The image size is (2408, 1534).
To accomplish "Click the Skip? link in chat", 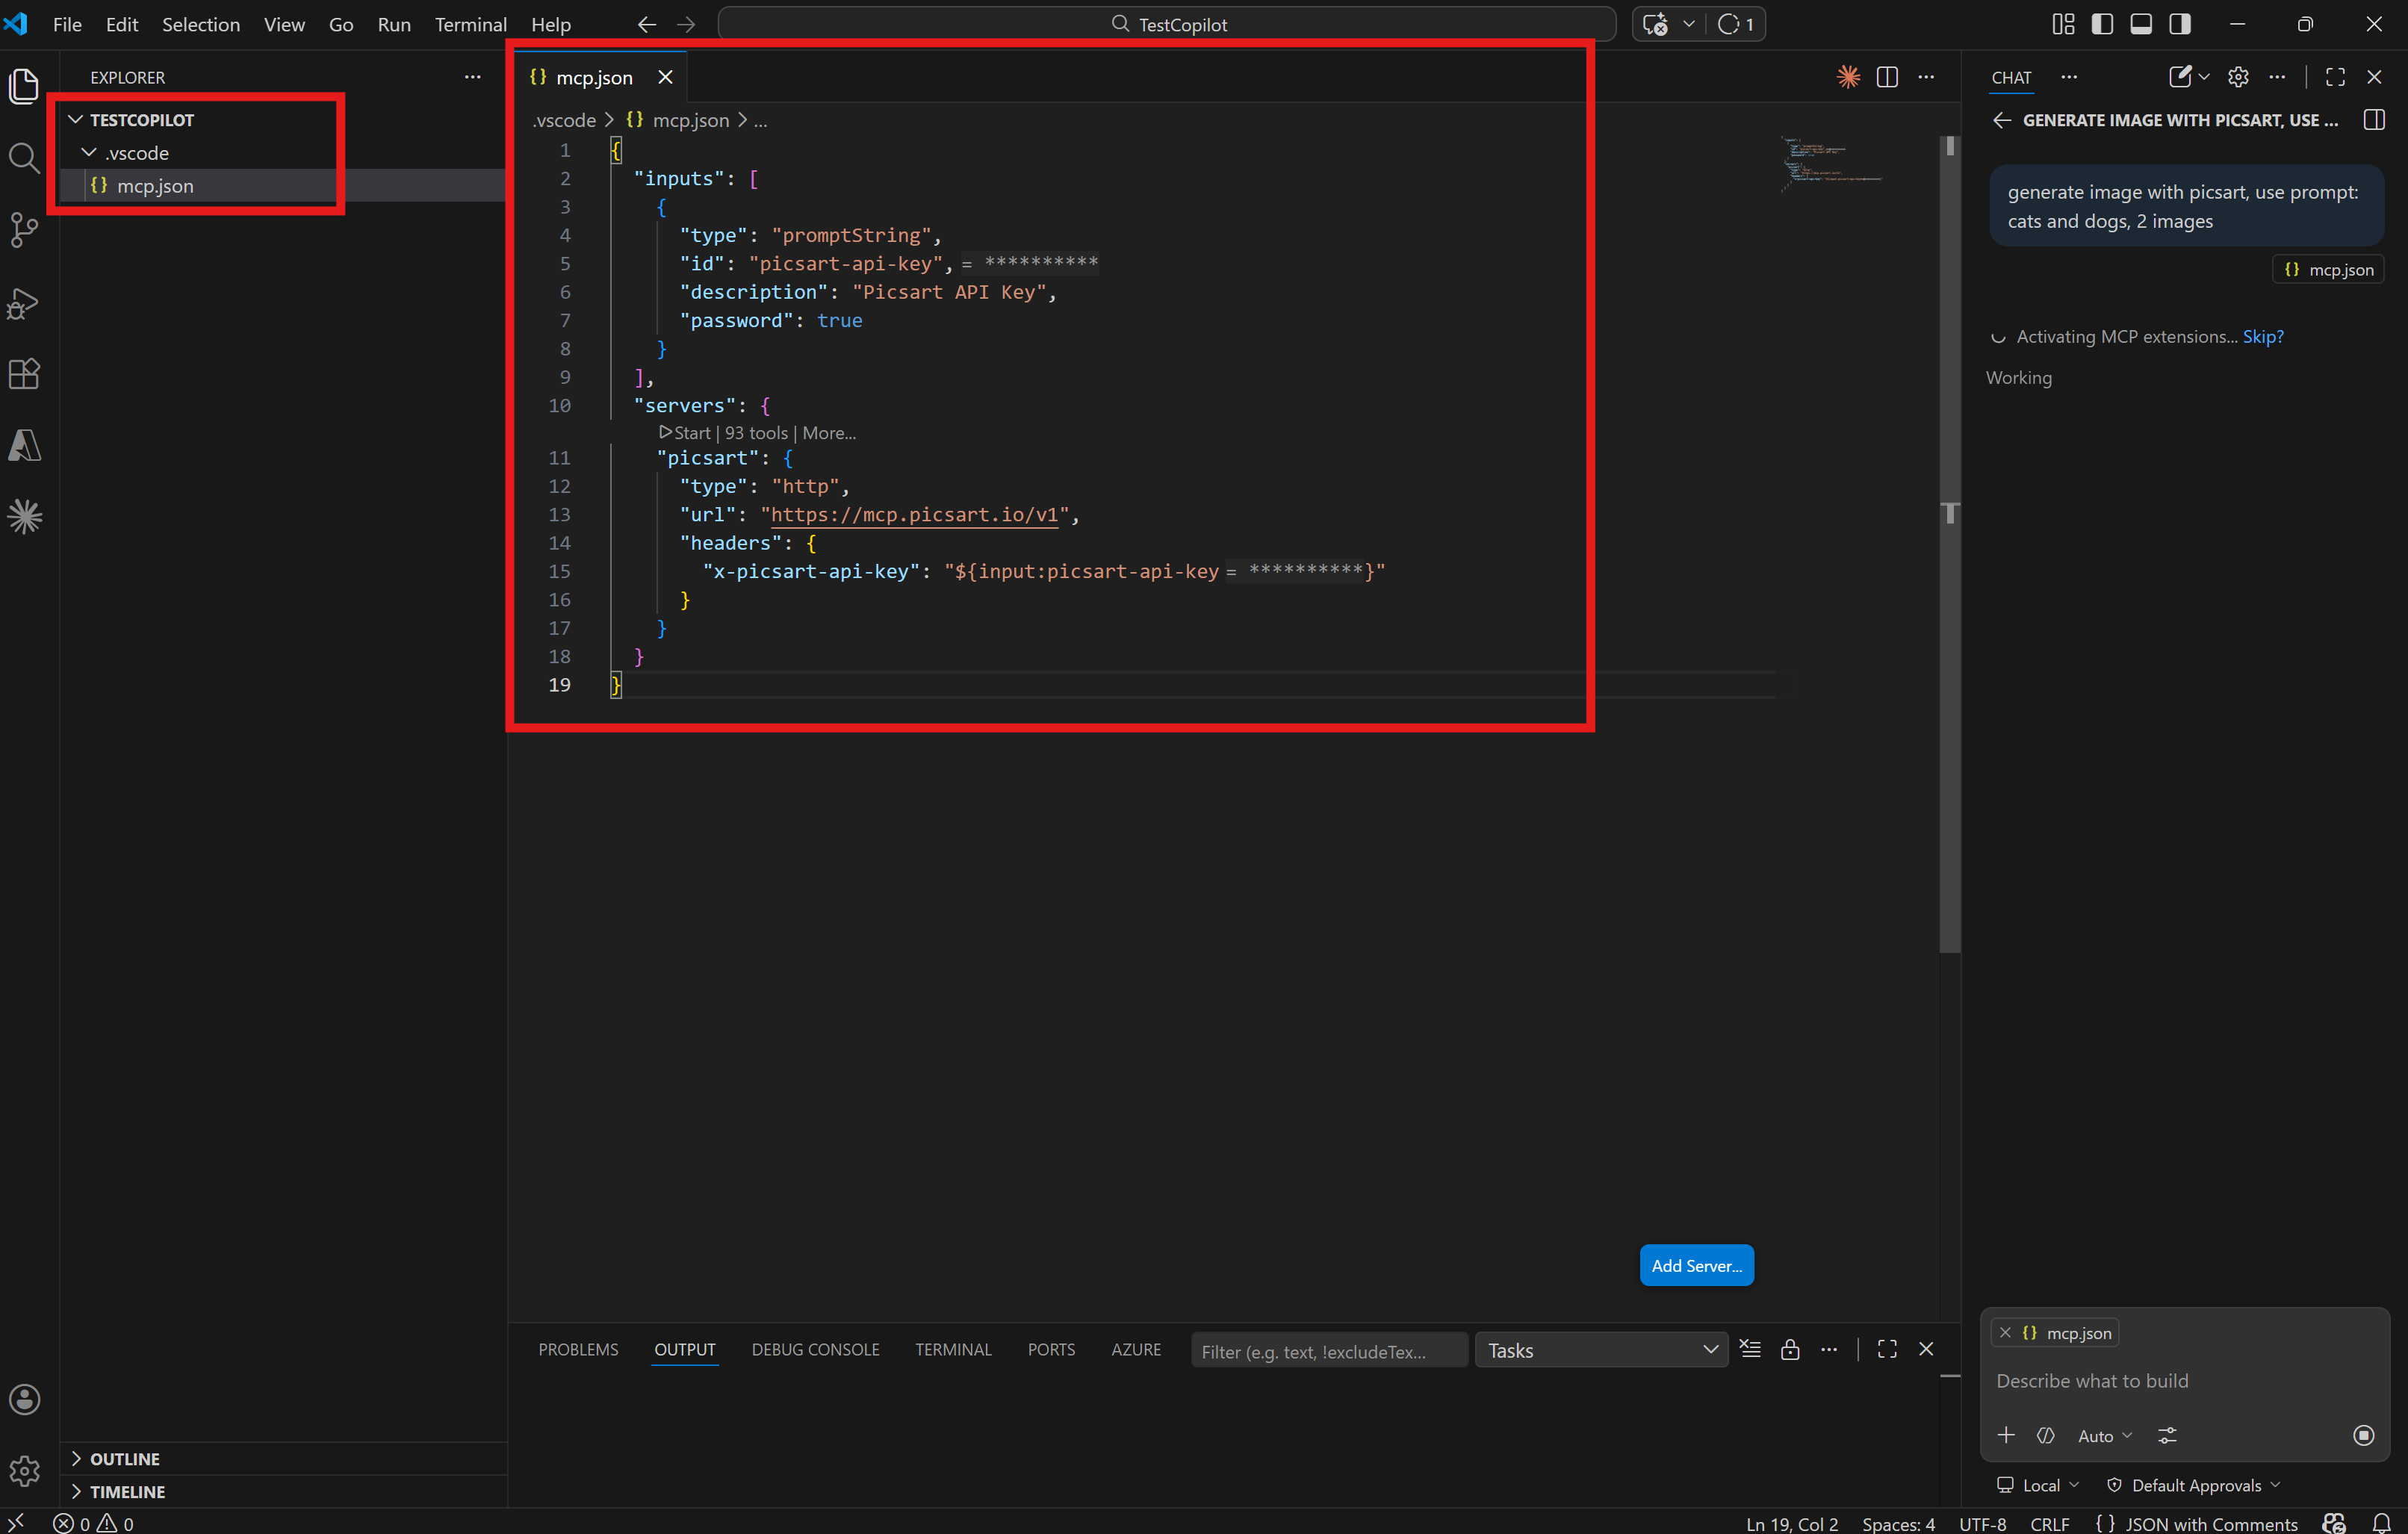I will coord(2262,337).
